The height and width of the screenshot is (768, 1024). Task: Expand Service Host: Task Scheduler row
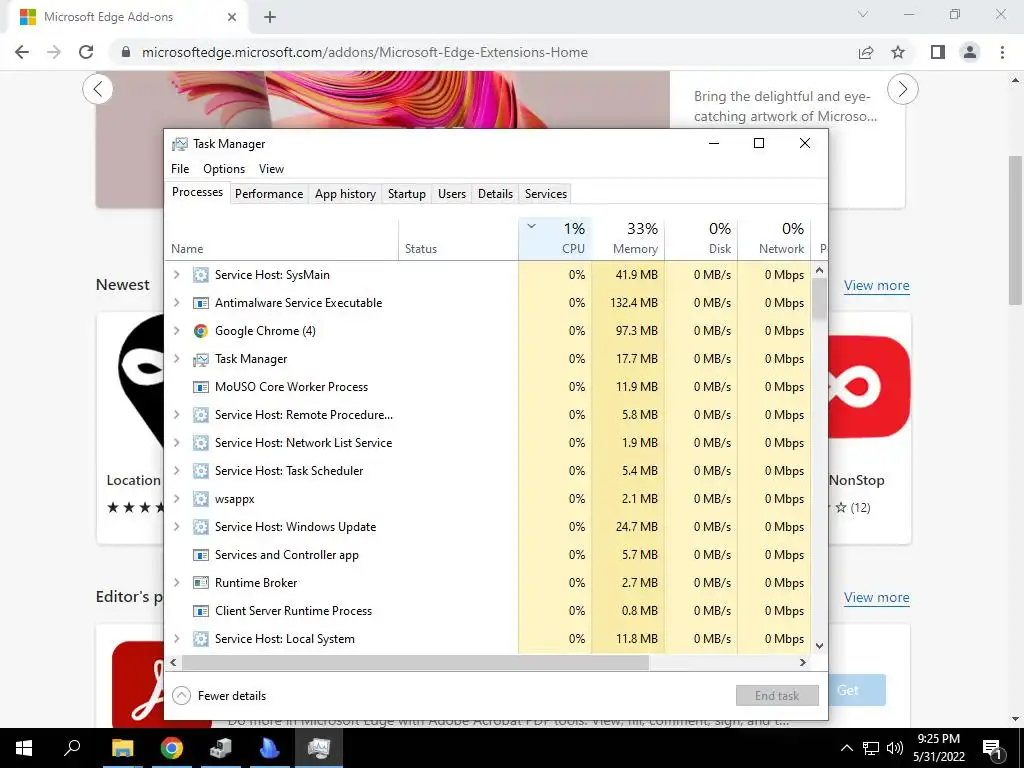pos(176,471)
